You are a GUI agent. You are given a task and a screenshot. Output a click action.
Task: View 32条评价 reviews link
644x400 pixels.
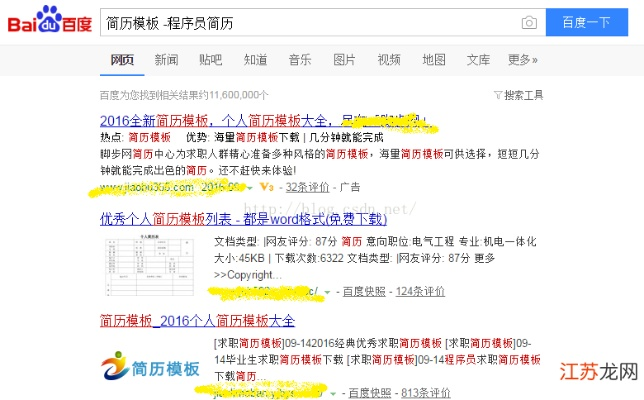(x=307, y=187)
